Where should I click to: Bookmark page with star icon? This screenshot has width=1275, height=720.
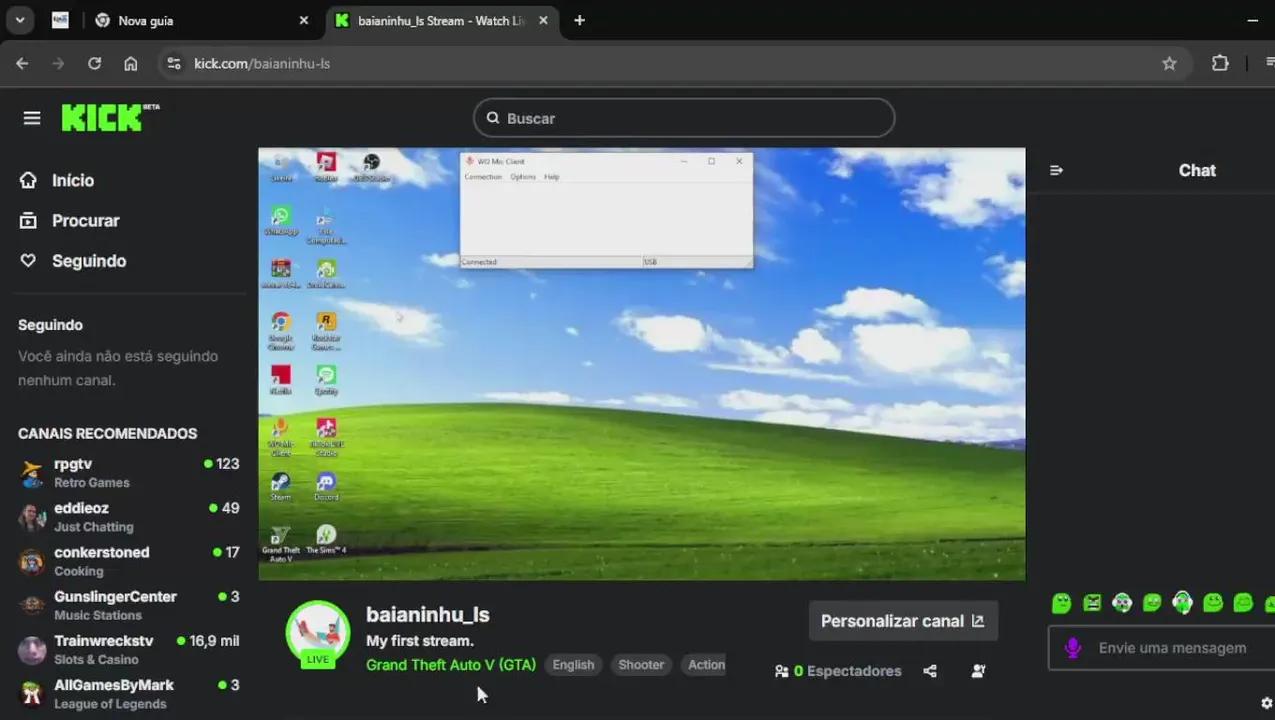click(x=1169, y=63)
